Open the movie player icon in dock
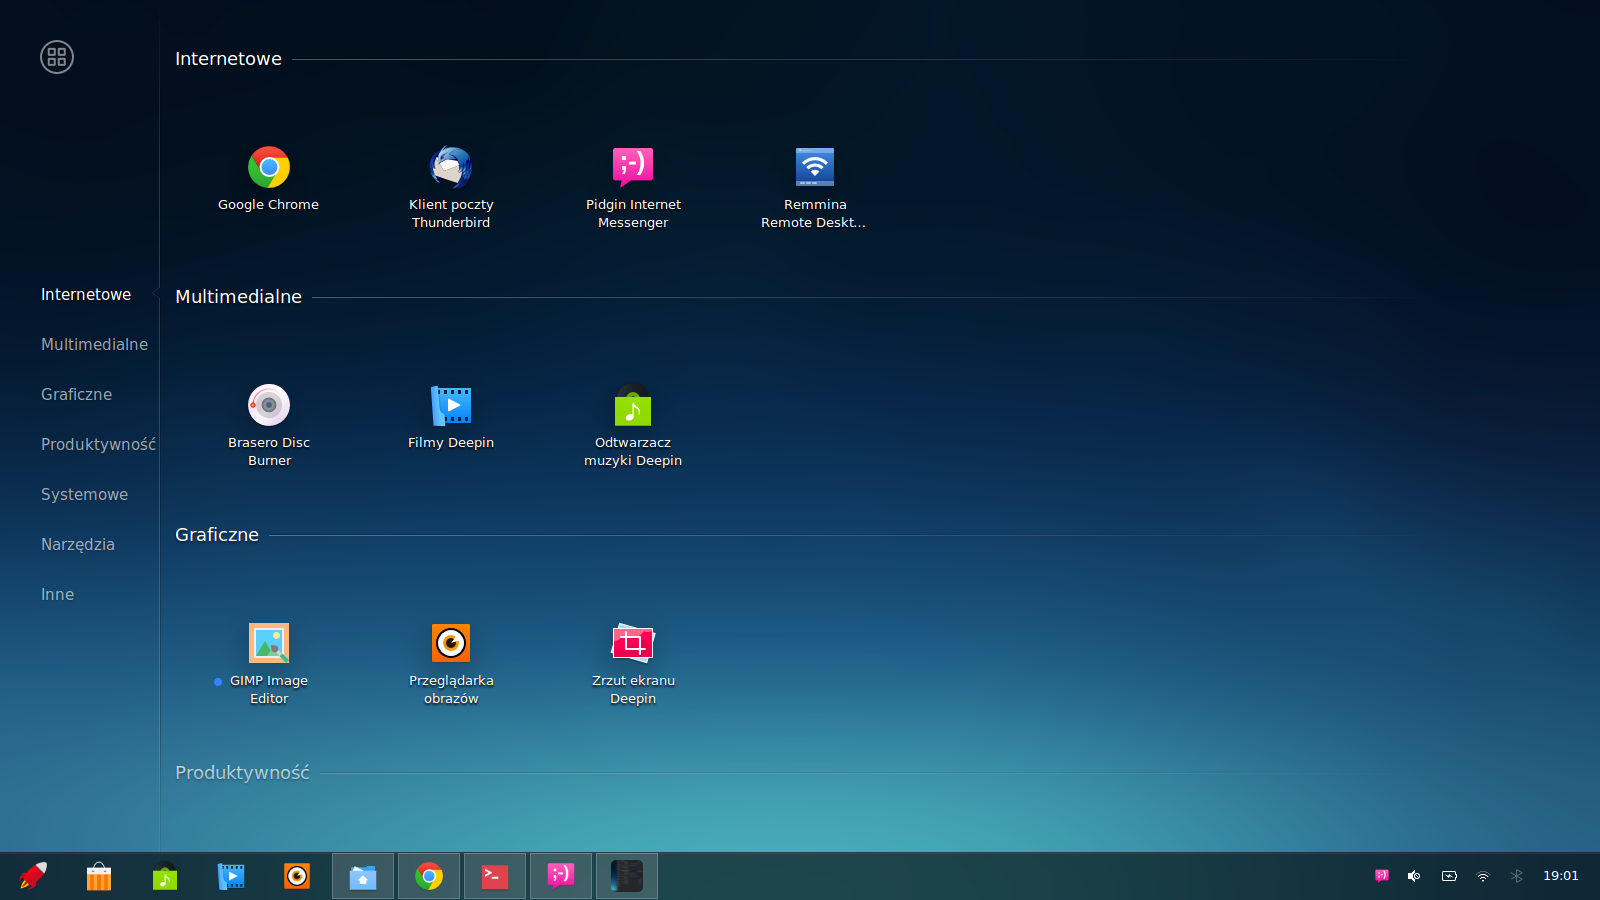The image size is (1600, 900). (231, 876)
